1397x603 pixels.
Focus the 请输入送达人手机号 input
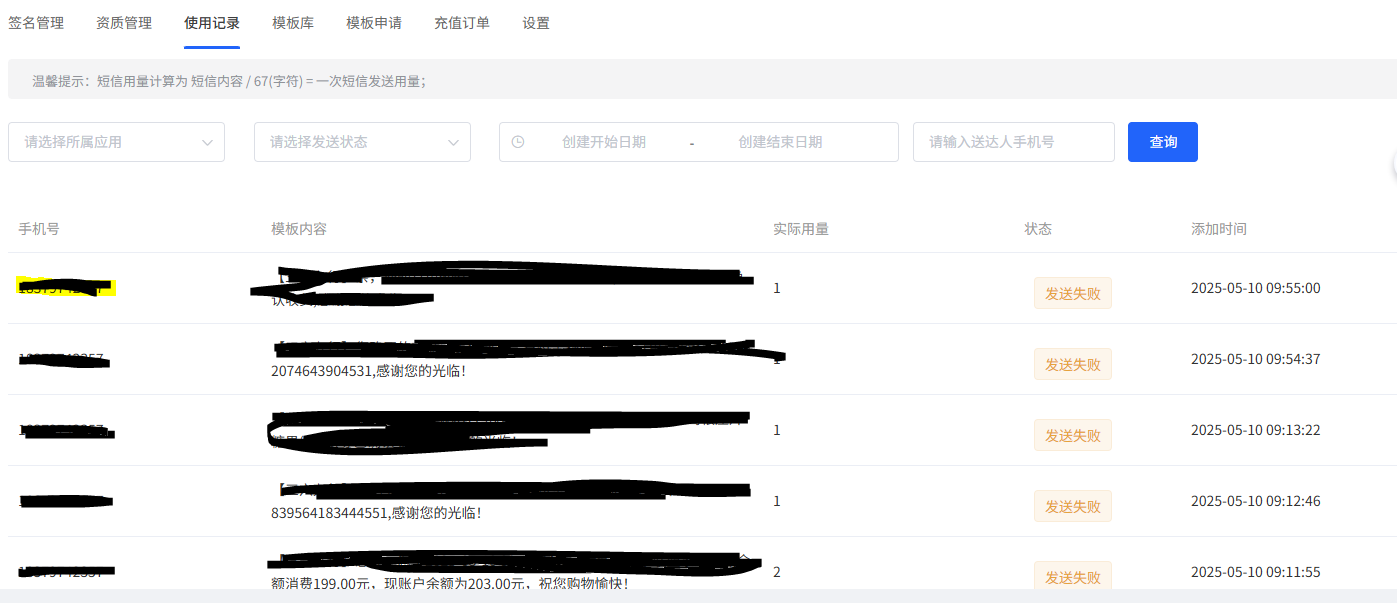point(1014,142)
